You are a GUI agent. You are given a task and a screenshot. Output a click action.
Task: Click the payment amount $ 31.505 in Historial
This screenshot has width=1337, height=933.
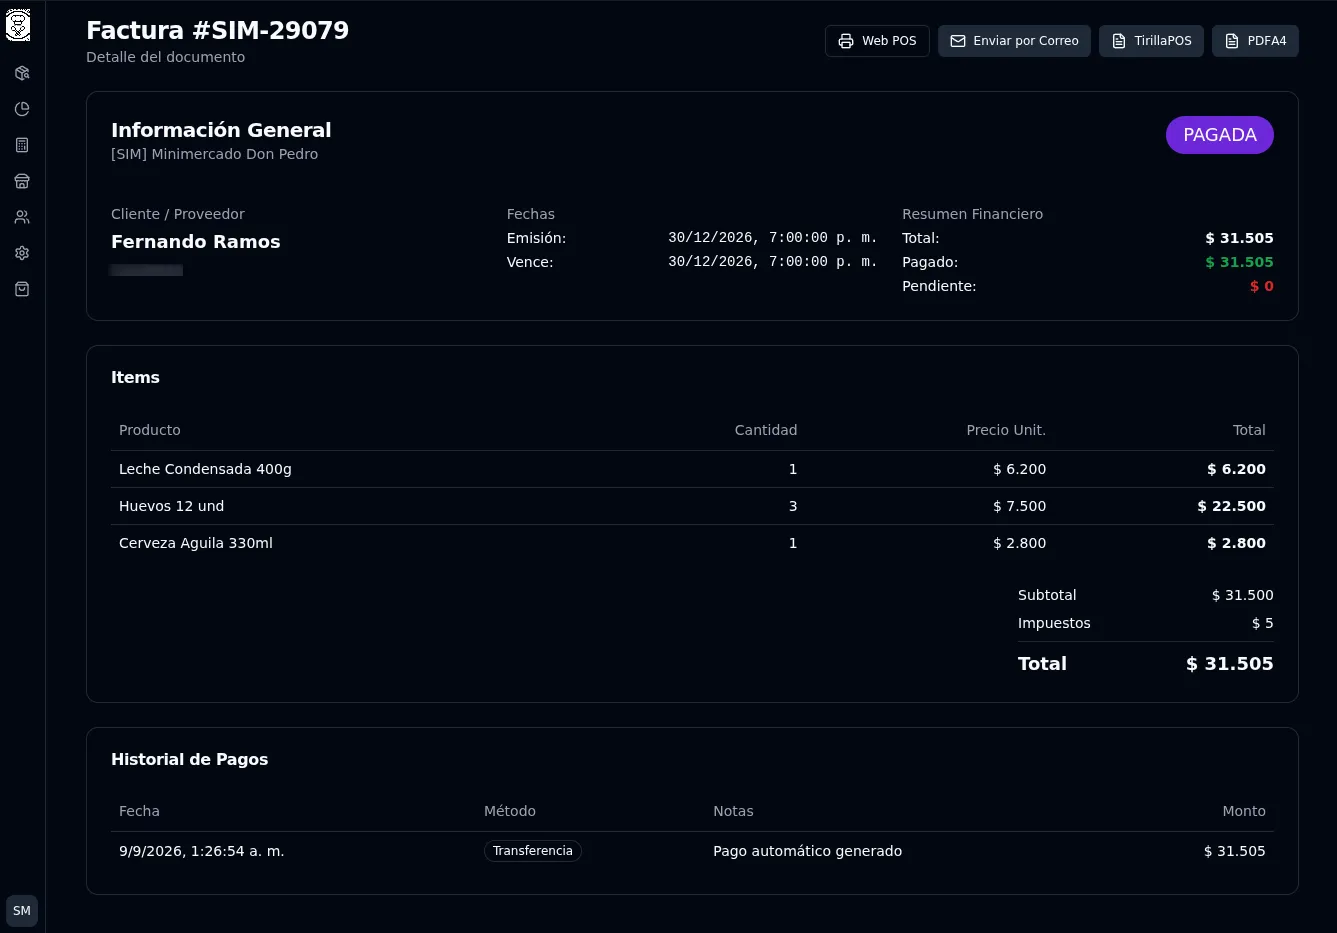pyautogui.click(x=1235, y=851)
